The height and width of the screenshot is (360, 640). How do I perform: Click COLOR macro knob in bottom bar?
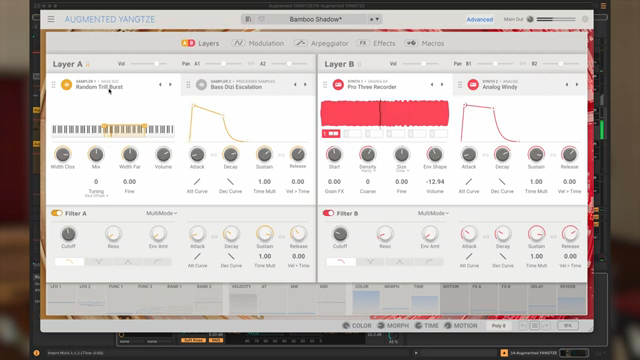346,326
